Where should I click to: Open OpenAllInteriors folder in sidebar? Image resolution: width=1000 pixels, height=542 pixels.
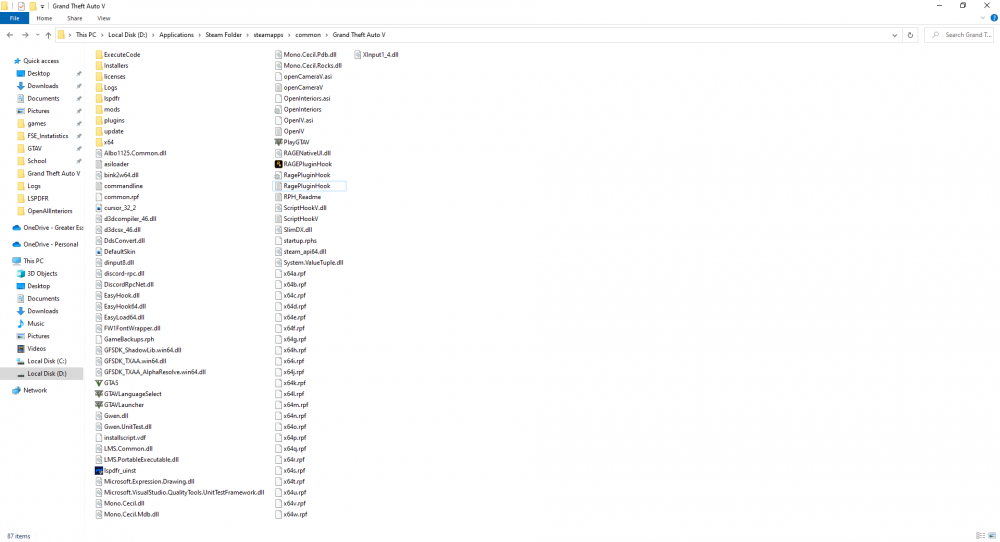click(50, 211)
